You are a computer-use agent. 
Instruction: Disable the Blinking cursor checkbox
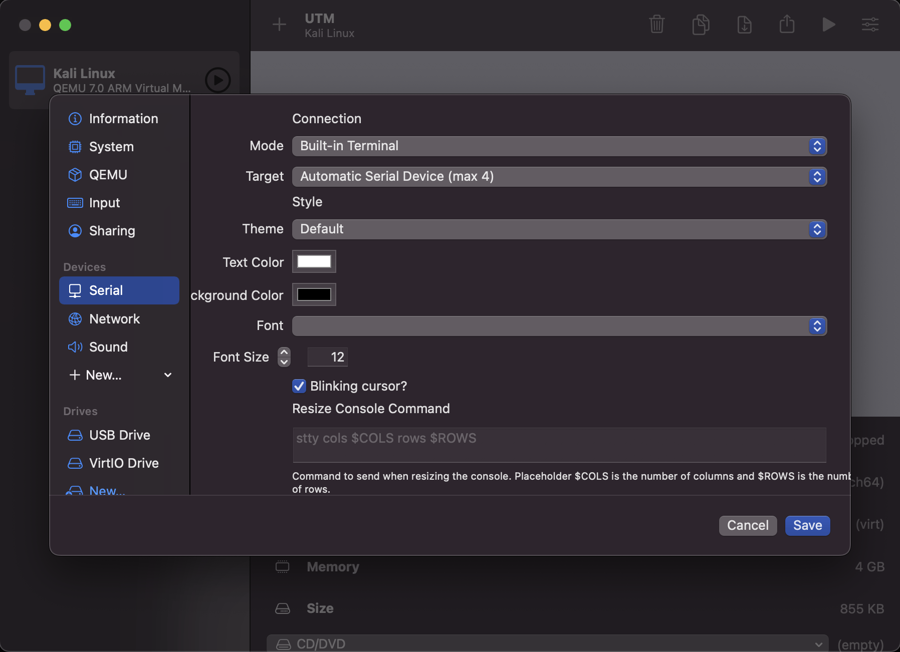[299, 386]
